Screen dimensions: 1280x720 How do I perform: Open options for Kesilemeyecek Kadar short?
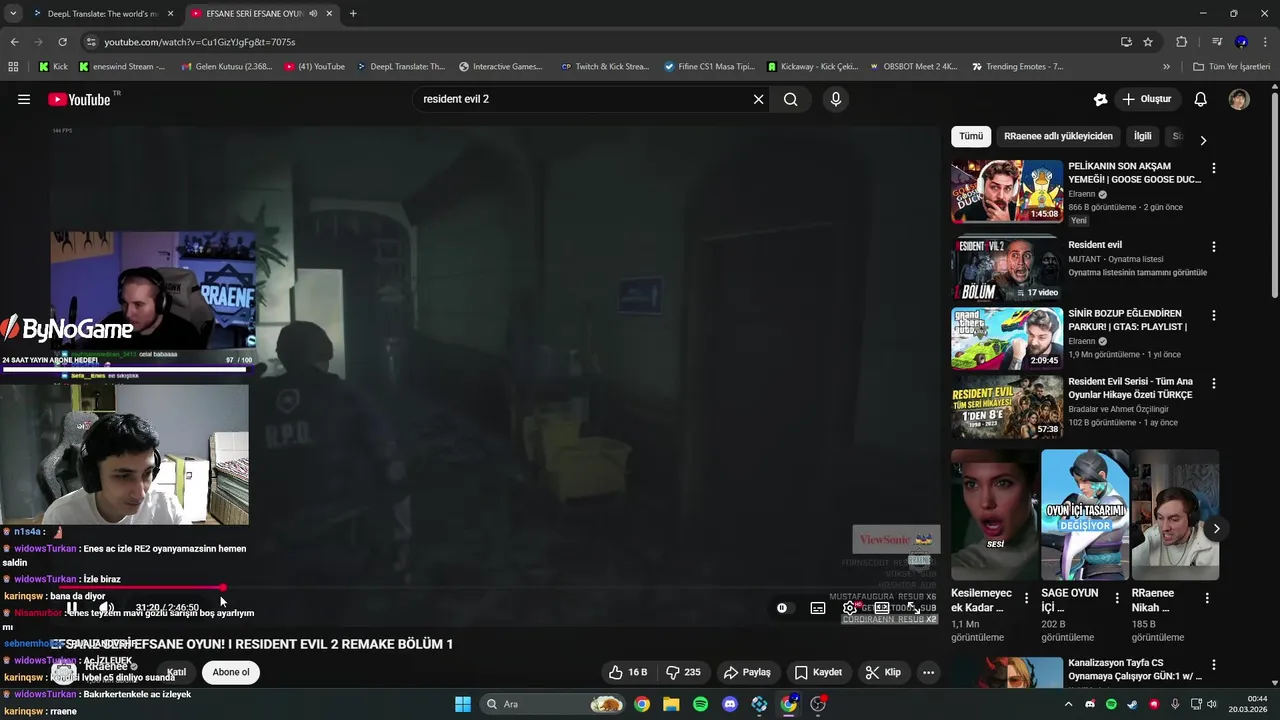(x=1026, y=598)
